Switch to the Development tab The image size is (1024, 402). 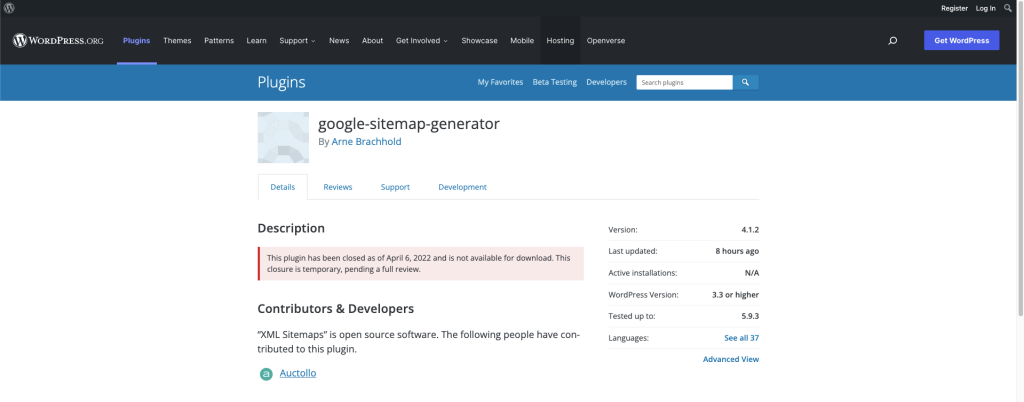click(462, 187)
